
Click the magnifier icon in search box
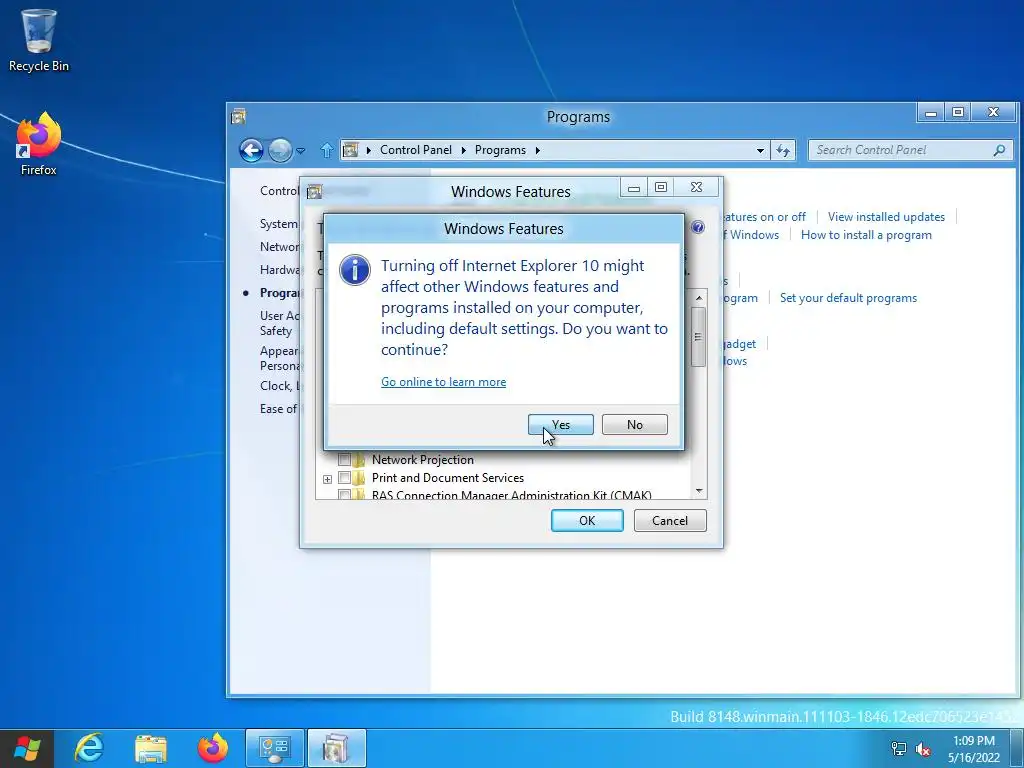(x=999, y=150)
